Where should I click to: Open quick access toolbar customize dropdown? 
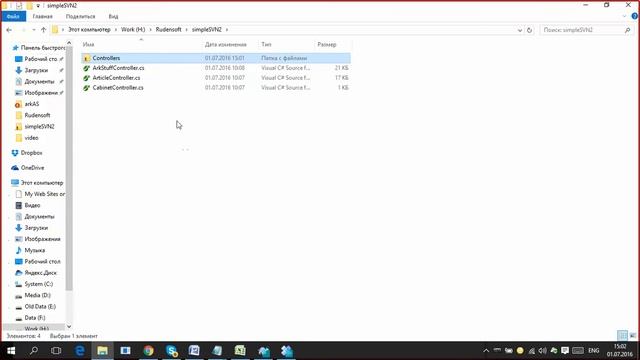click(x=38, y=6)
